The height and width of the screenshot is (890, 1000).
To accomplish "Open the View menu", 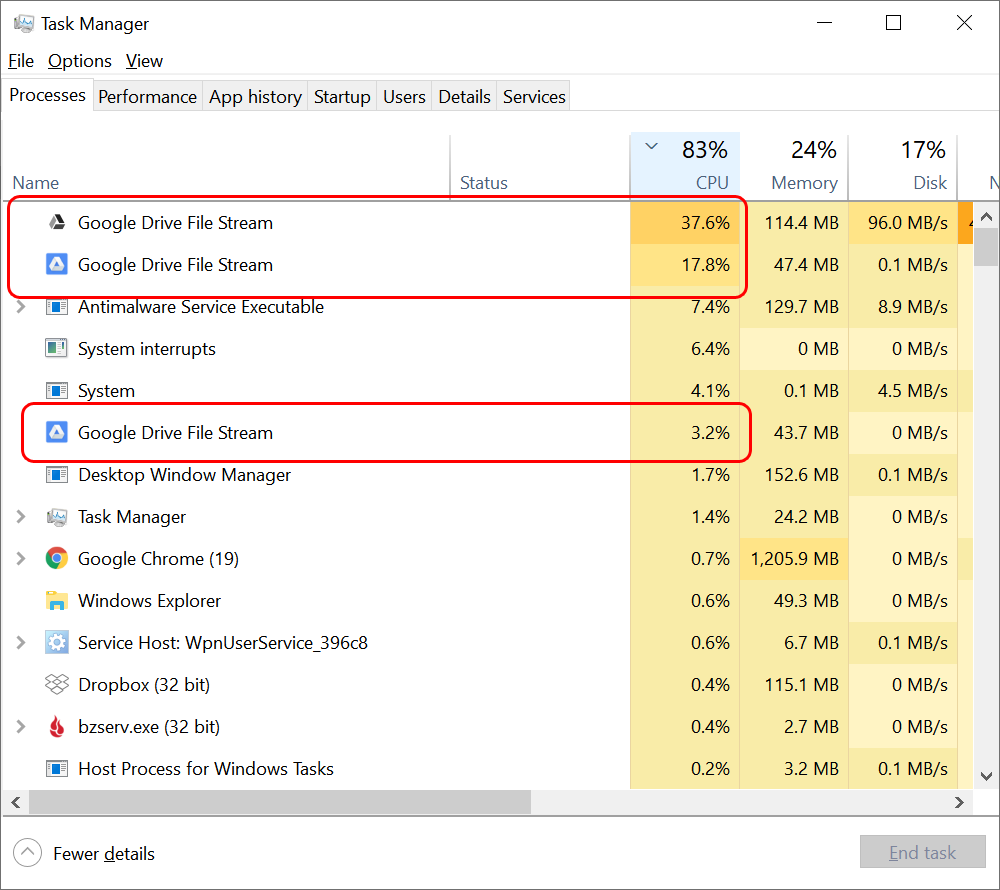I will point(144,61).
